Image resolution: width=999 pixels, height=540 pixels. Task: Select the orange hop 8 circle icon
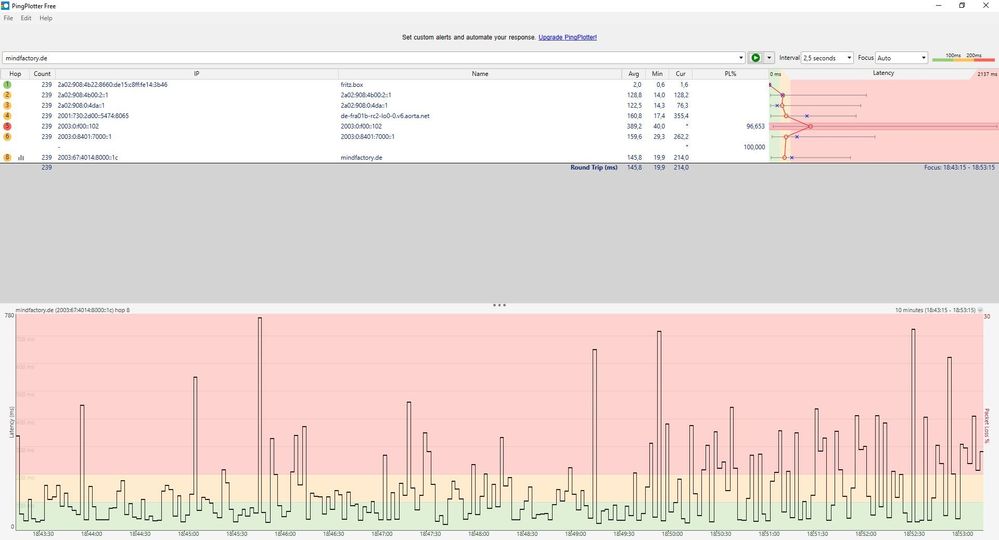7,157
